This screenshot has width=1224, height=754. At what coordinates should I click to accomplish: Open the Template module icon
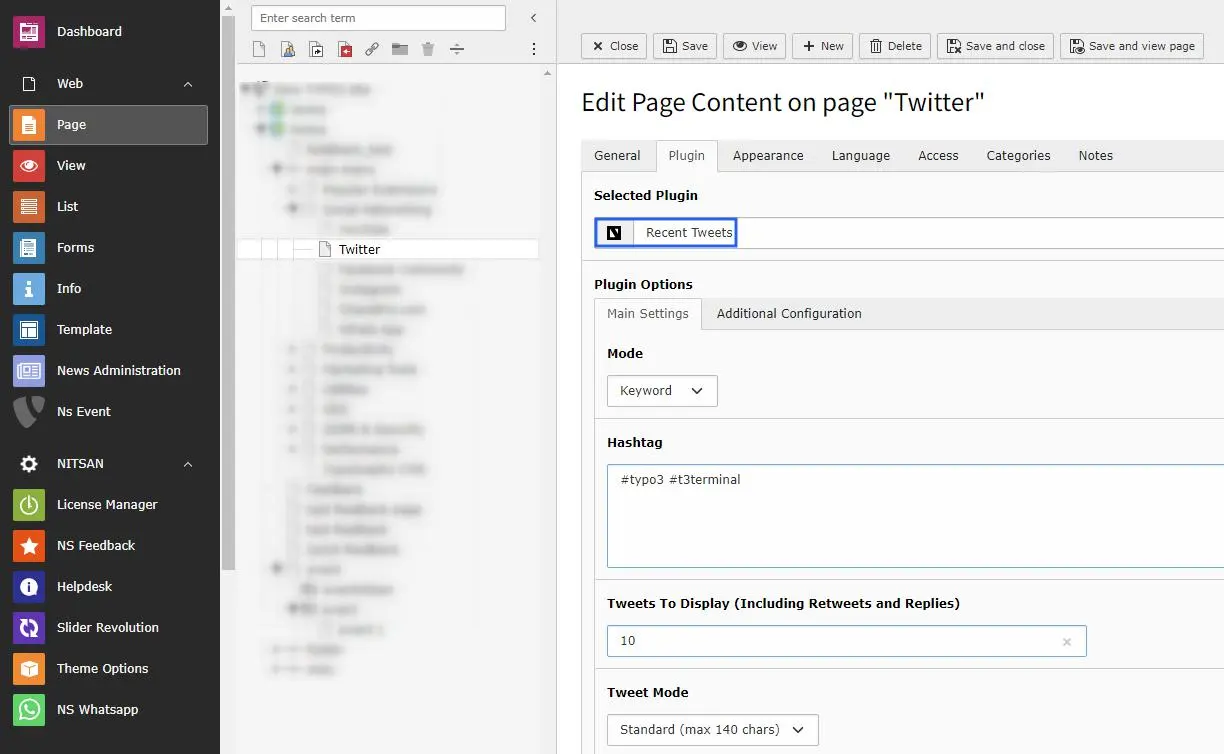tap(29, 330)
